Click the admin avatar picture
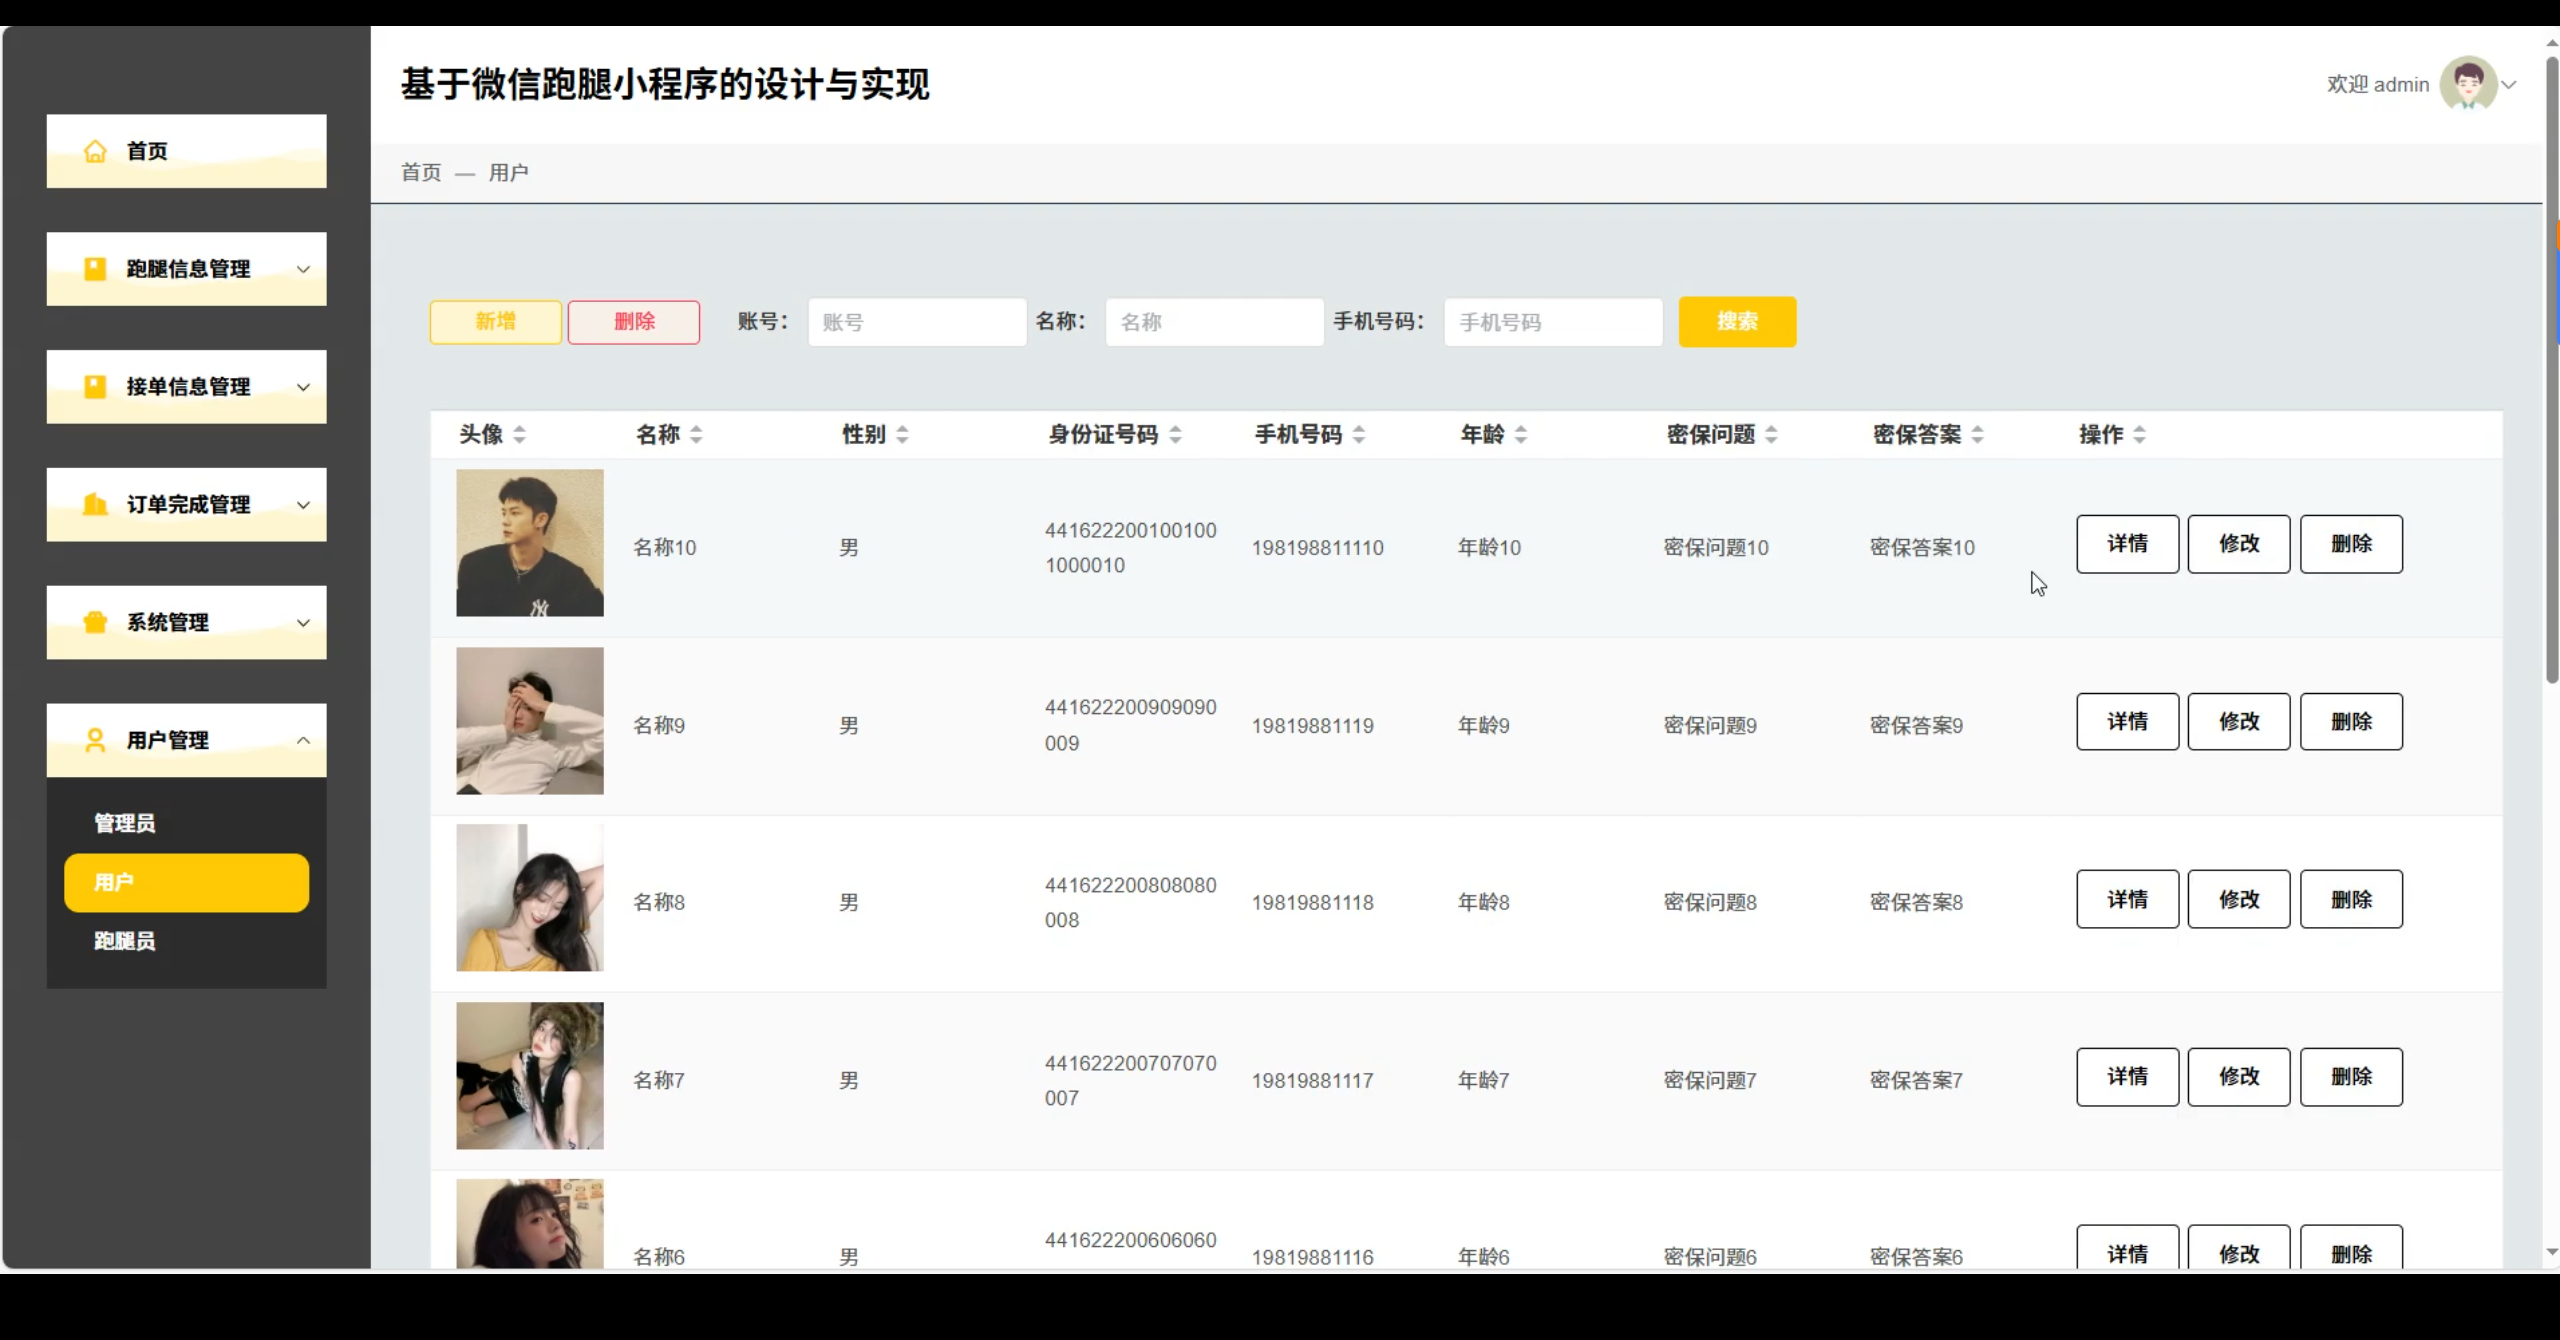 (x=2468, y=84)
